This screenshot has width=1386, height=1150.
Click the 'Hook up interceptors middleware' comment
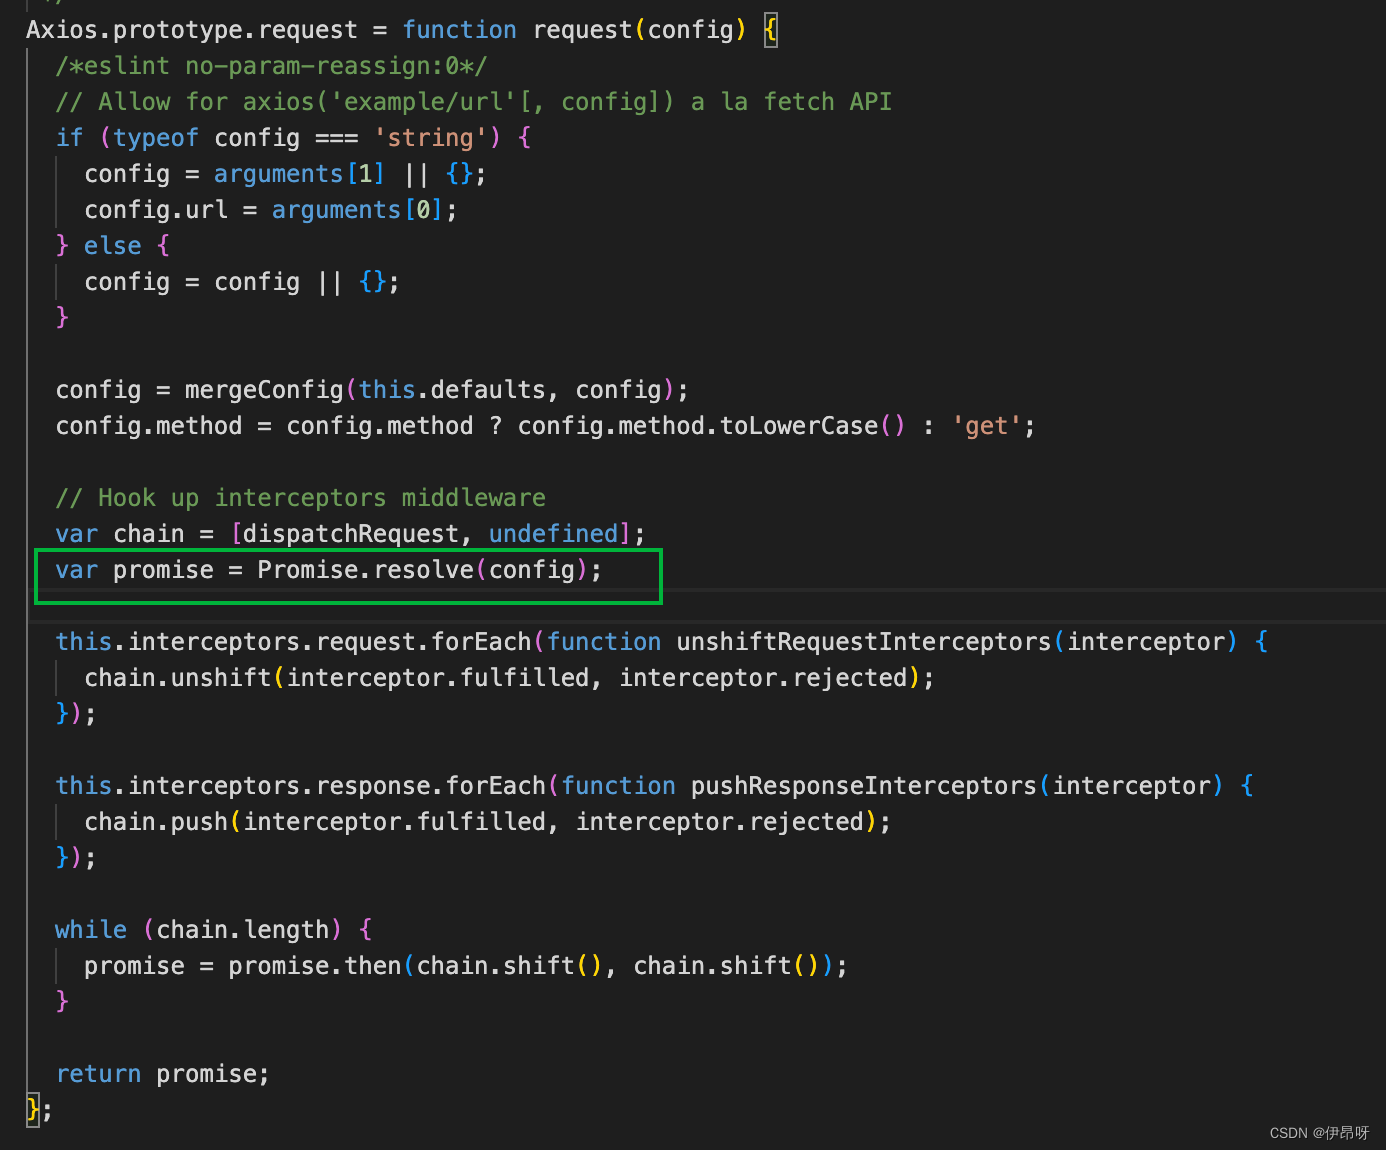[x=301, y=498]
